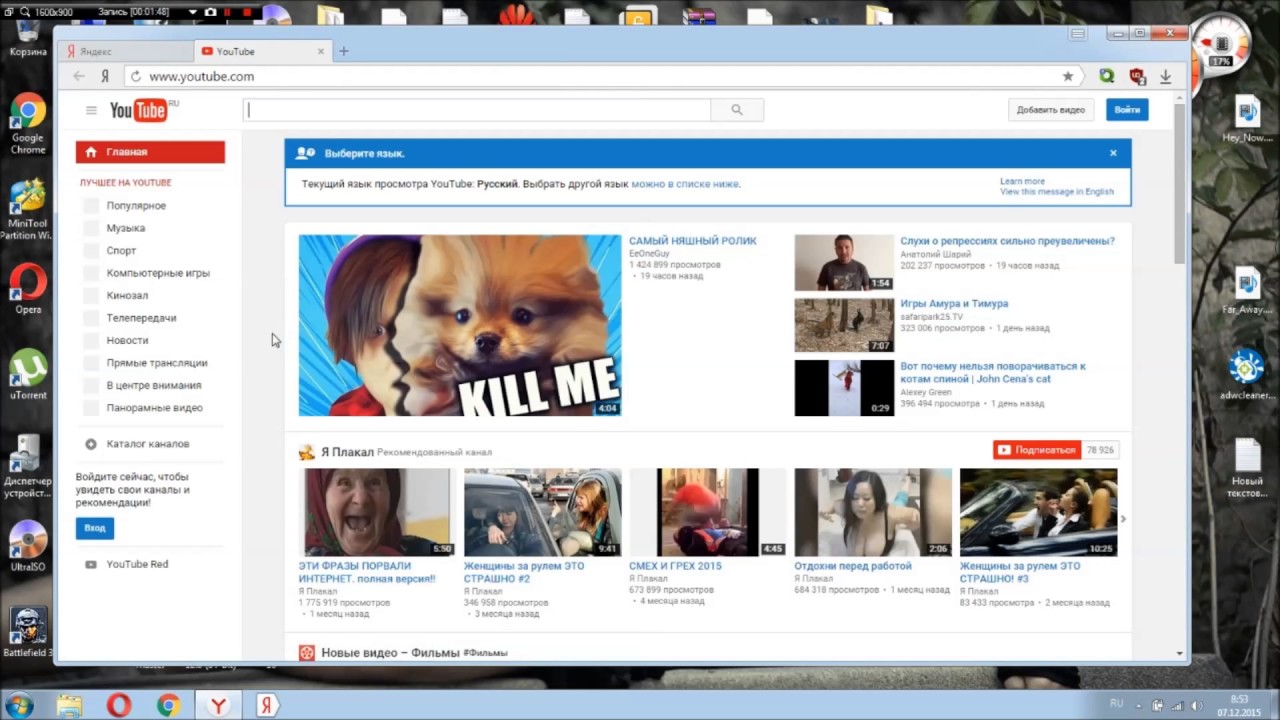Open the Прямые трансляции category
The height and width of the screenshot is (720, 1280).
click(157, 363)
